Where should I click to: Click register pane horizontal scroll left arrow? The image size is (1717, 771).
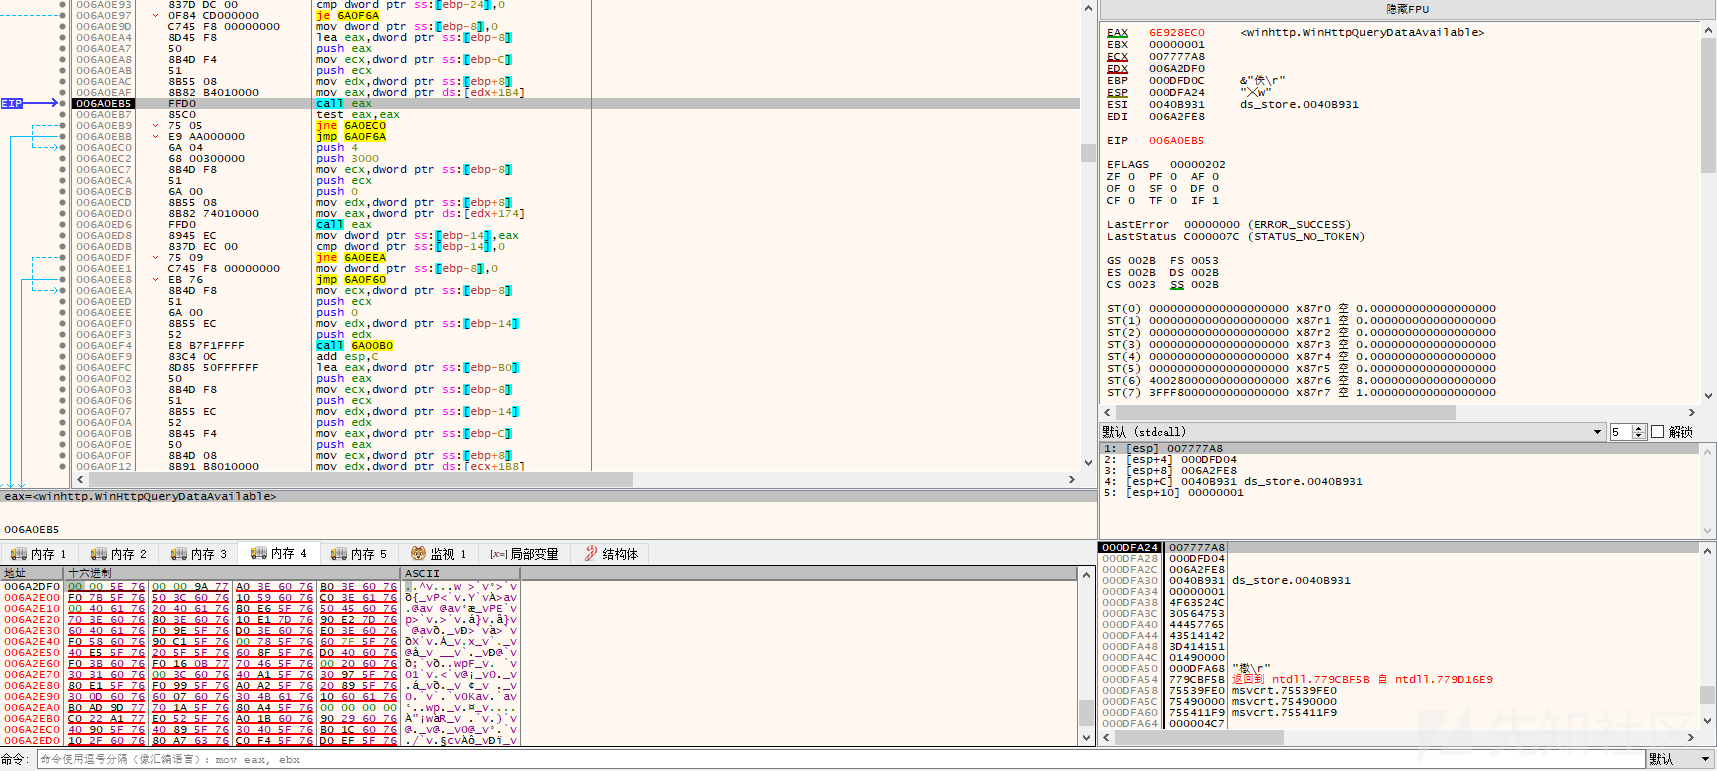(1107, 412)
